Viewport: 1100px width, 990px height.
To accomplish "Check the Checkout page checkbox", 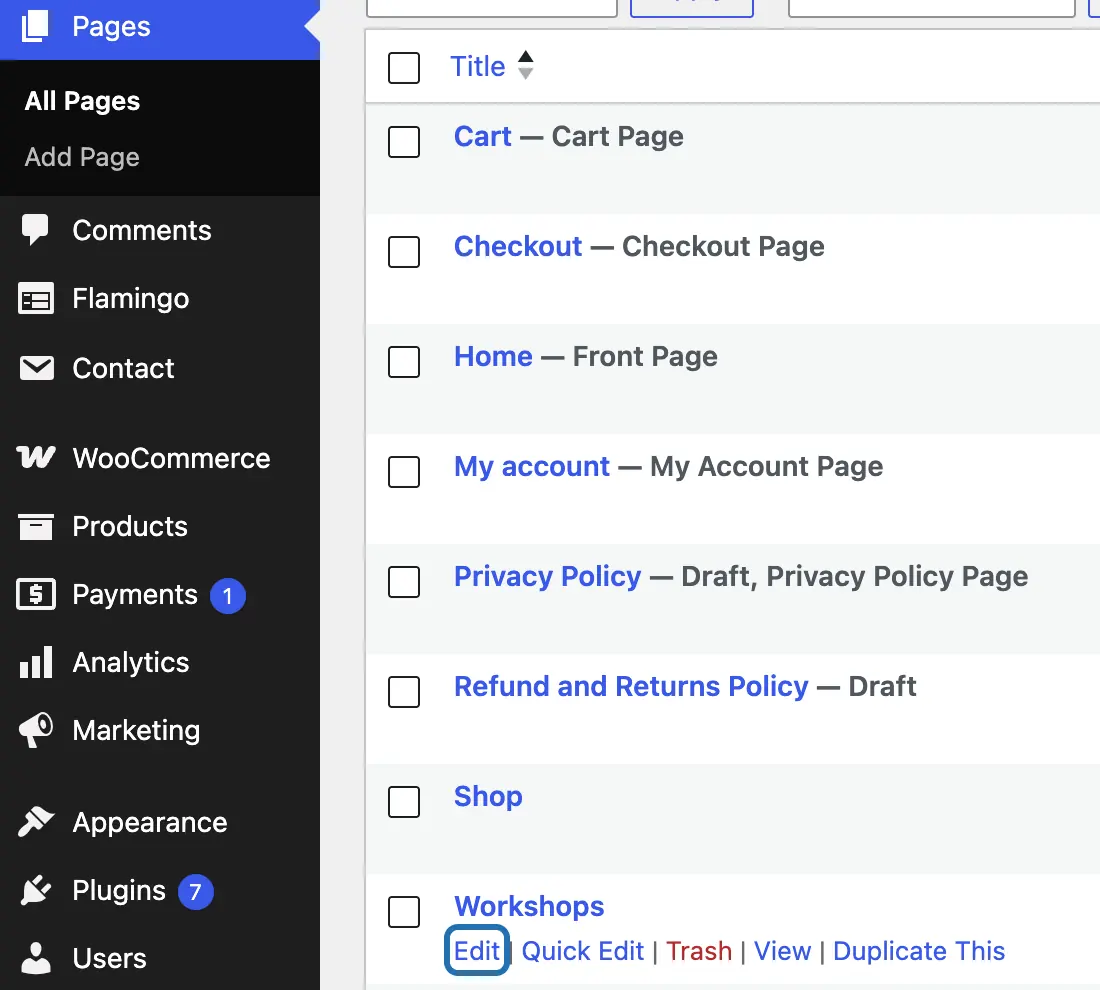I will pyautogui.click(x=404, y=252).
